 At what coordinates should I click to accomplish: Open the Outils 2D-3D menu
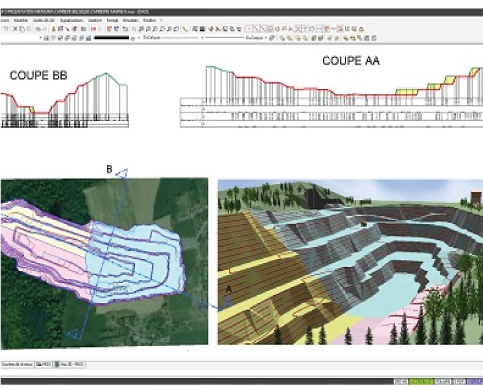coord(44,20)
